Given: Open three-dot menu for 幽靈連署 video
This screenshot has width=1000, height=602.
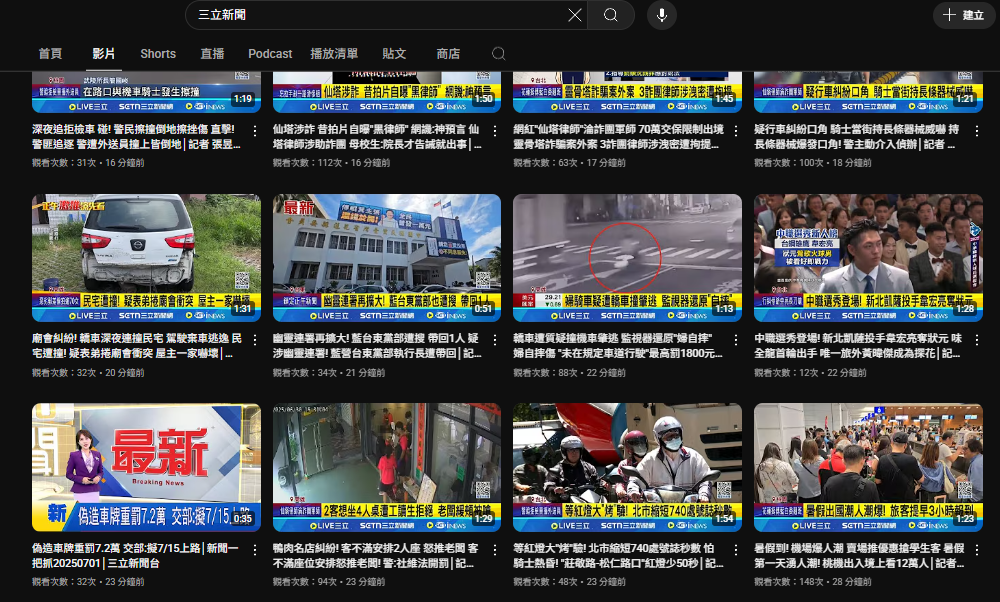Looking at the screenshot, I should [495, 340].
